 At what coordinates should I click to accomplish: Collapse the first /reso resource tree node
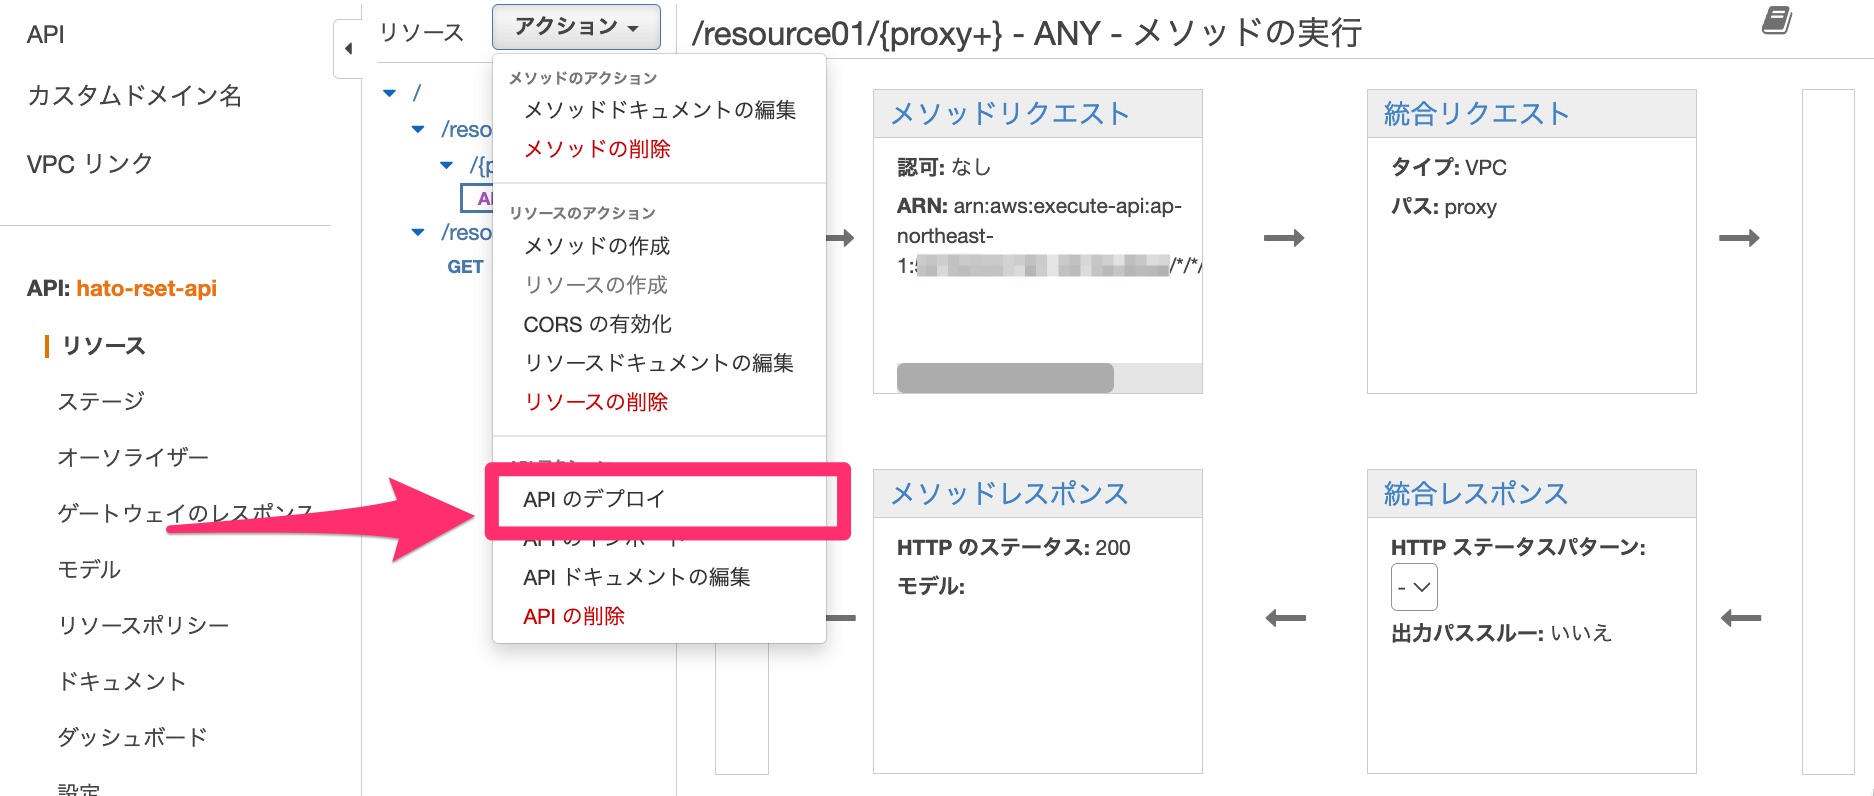(x=419, y=130)
